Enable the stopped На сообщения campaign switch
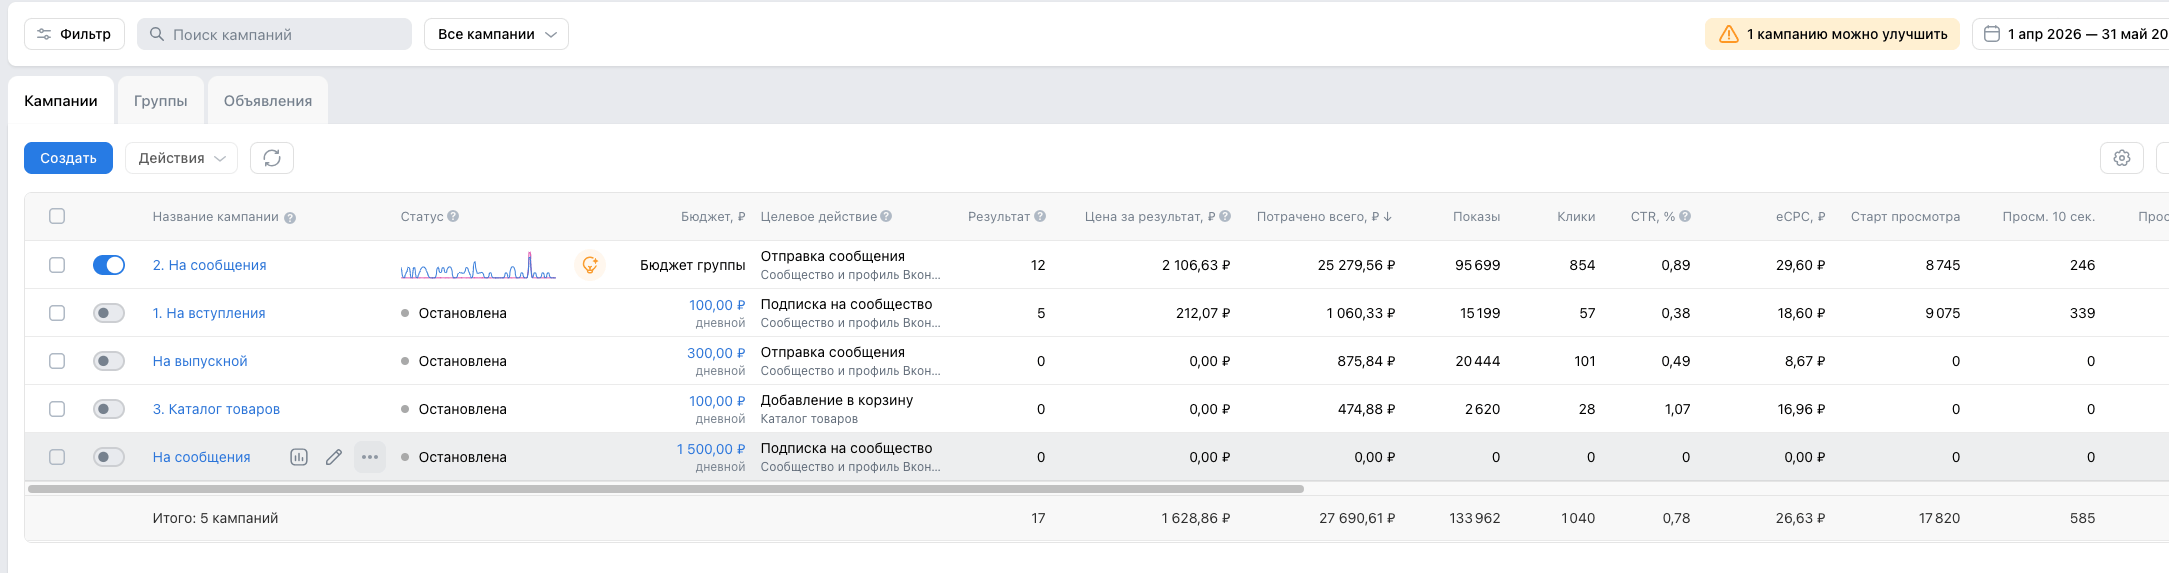This screenshot has width=2169, height=573. pyautogui.click(x=109, y=457)
